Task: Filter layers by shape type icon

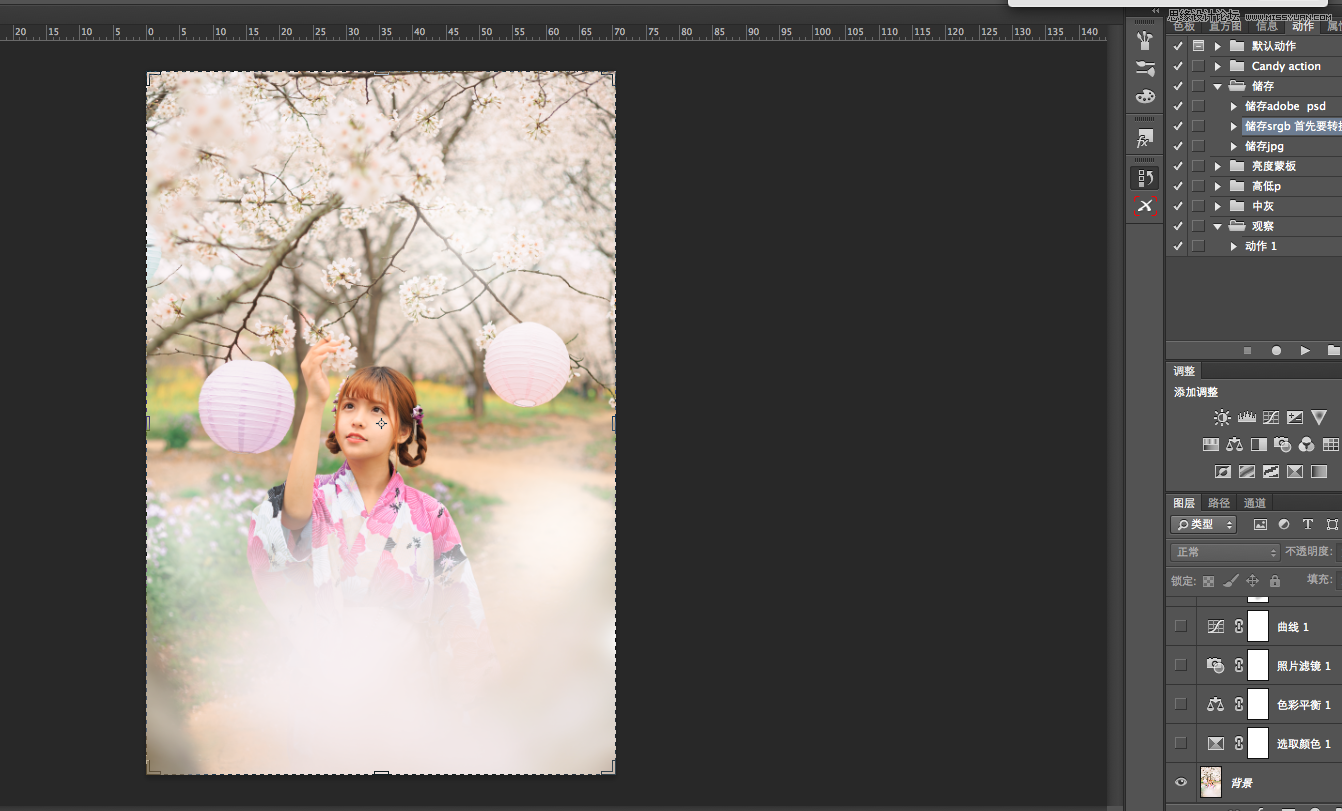Action: [x=1332, y=525]
